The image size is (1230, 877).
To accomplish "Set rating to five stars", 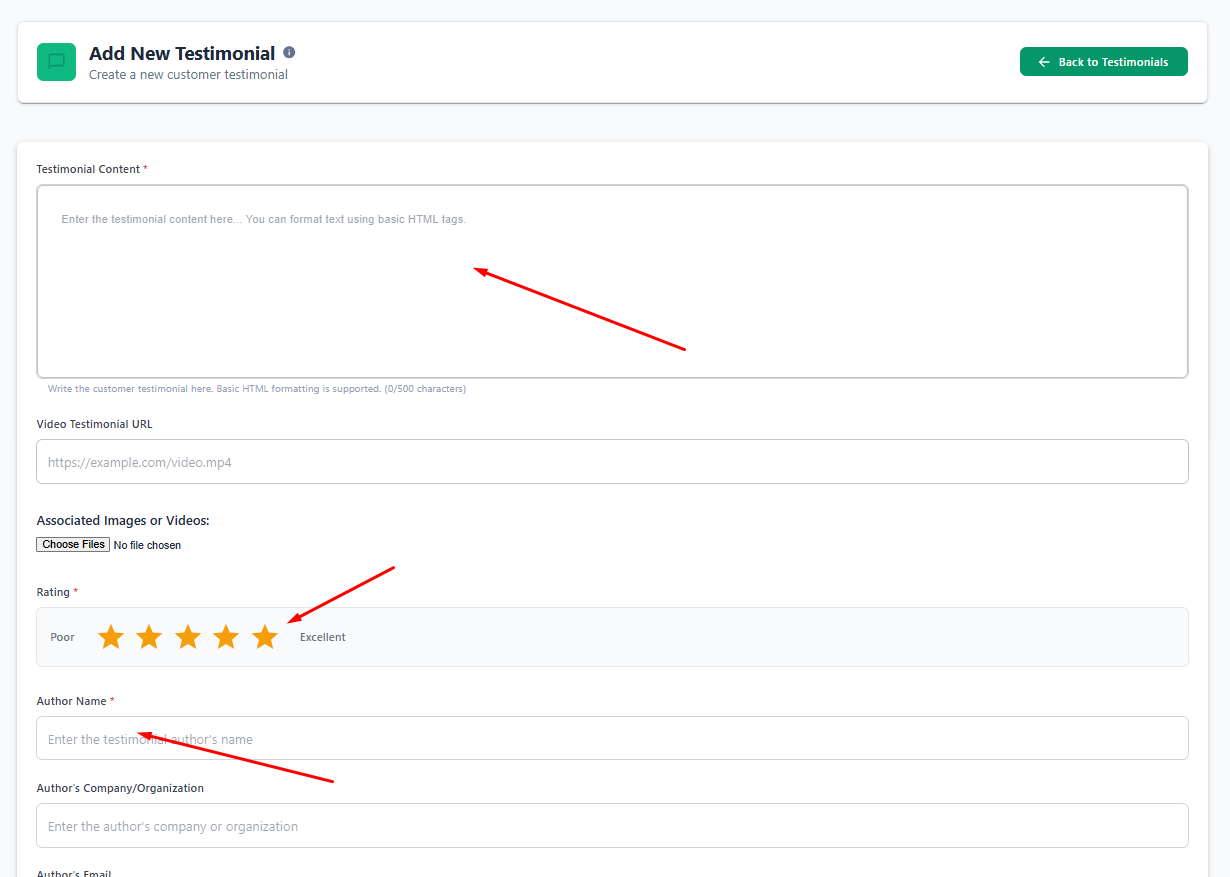I will [x=265, y=637].
